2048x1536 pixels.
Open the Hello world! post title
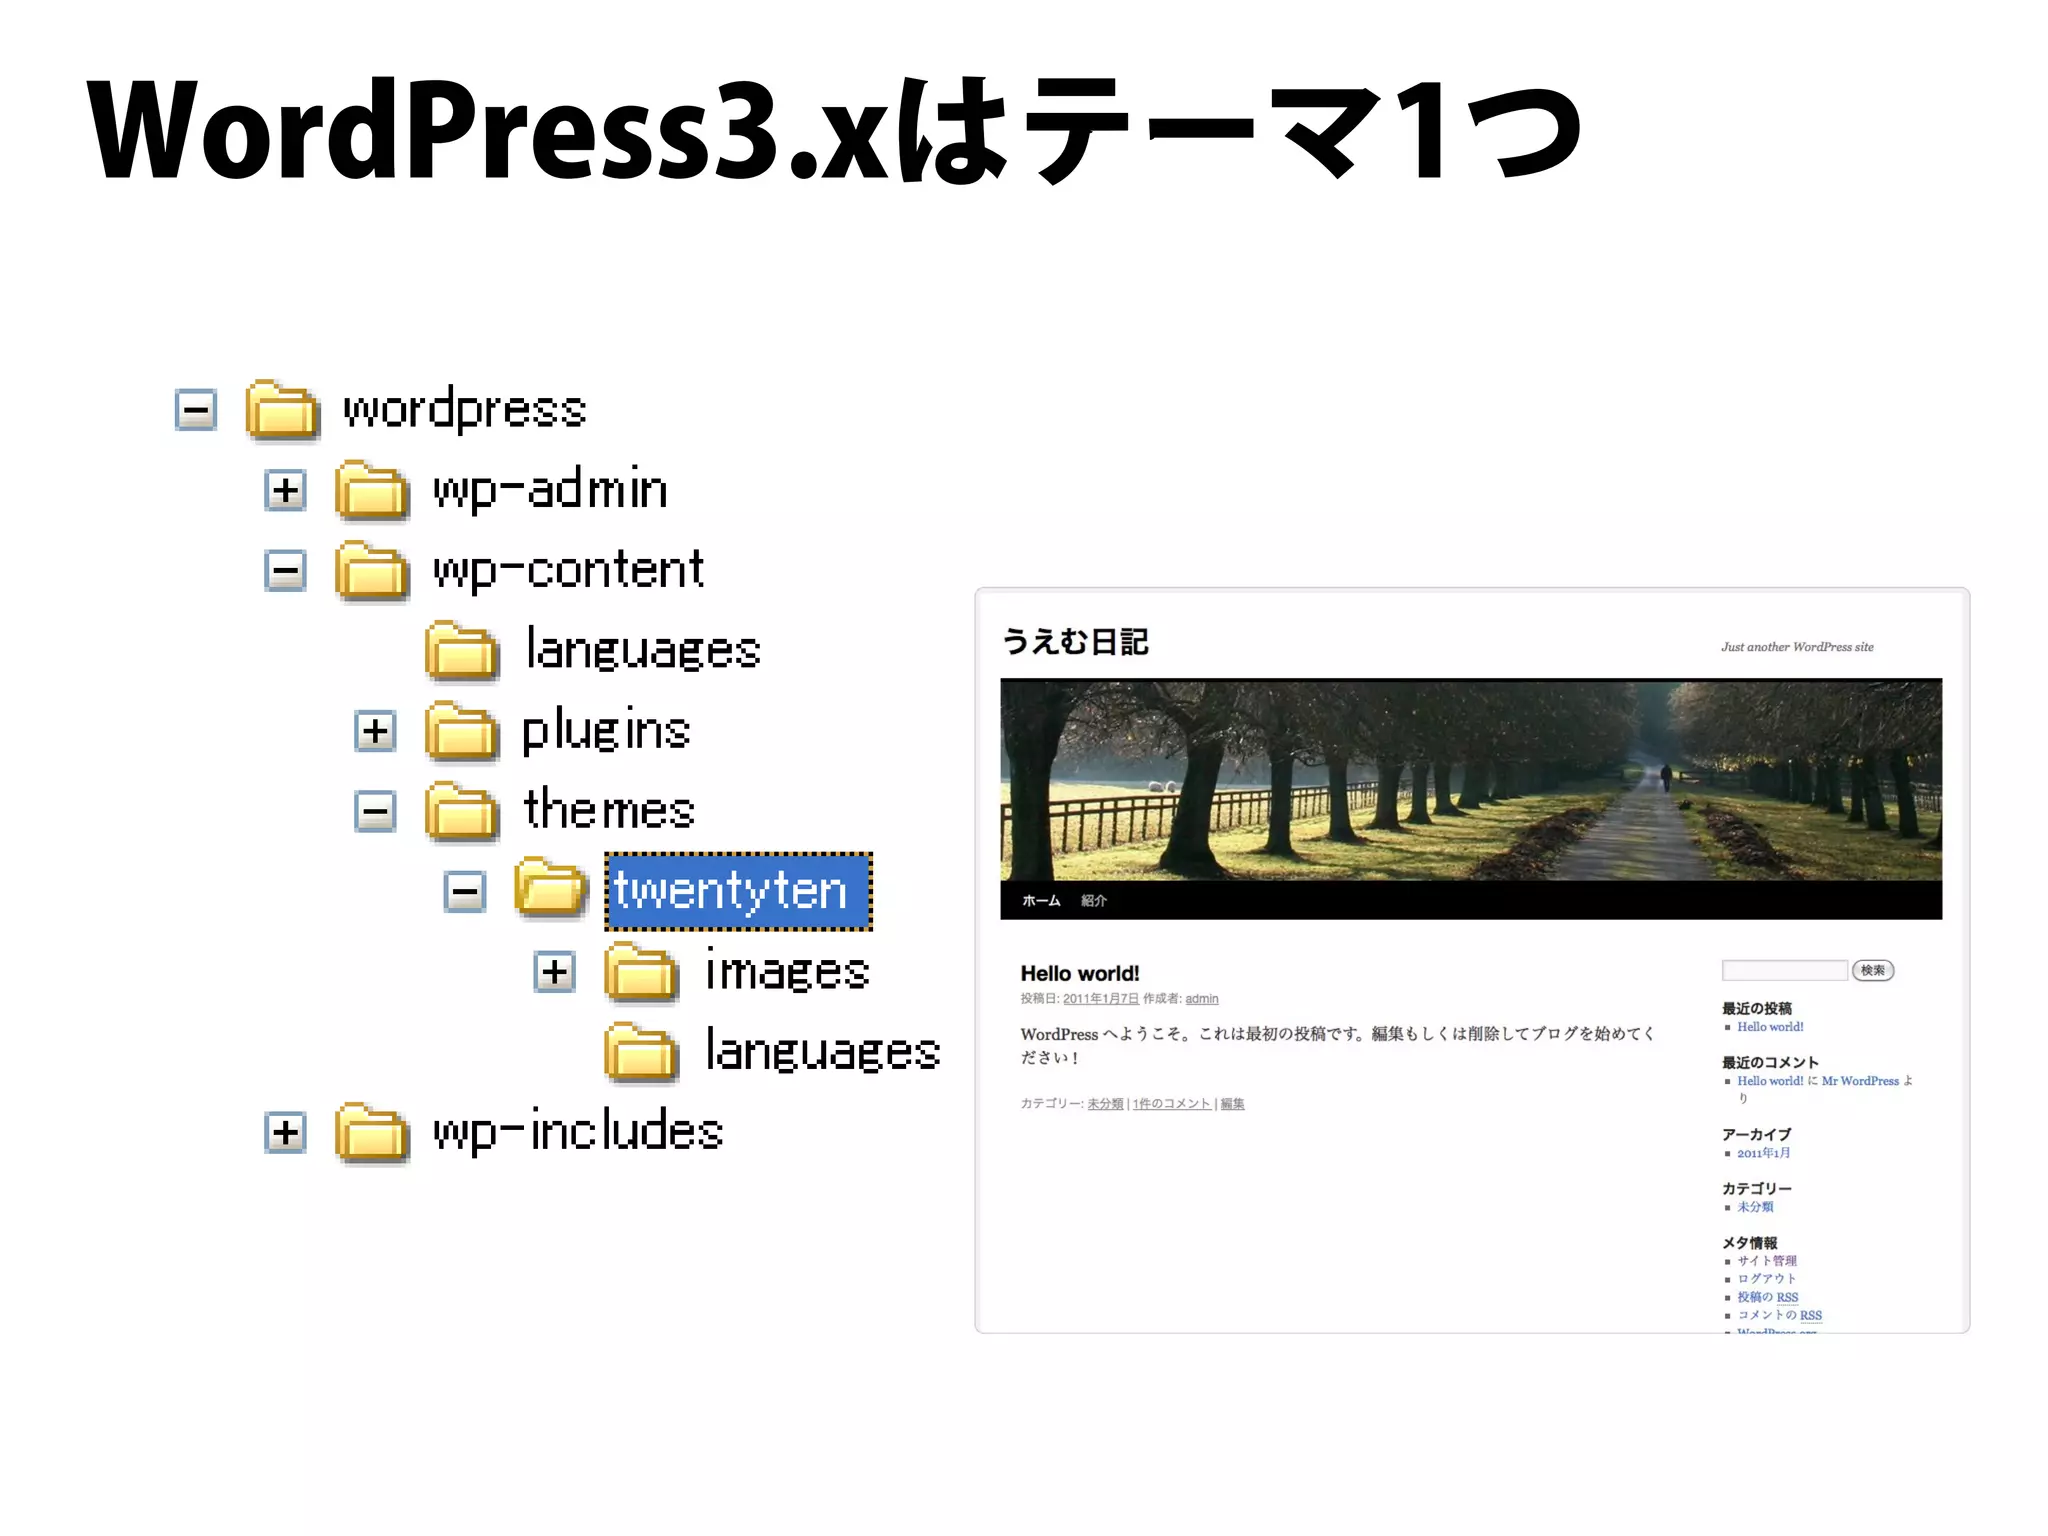pos(1080,974)
